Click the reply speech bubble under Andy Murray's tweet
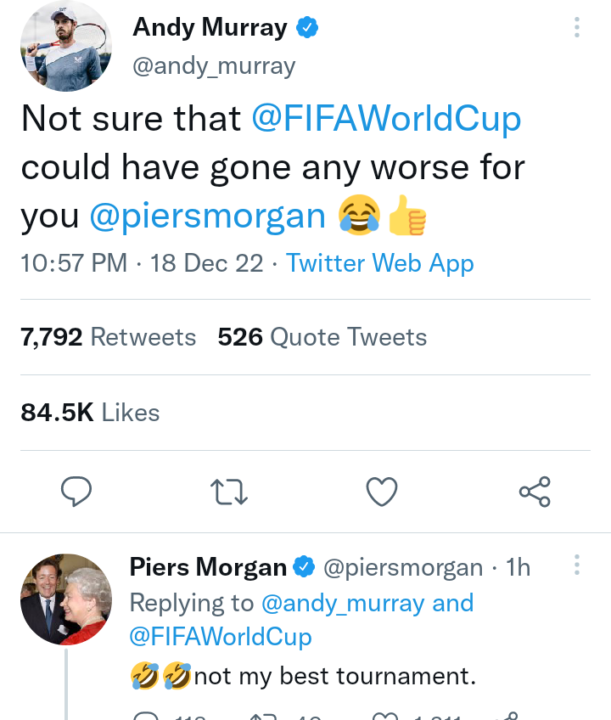Screen dimensions: 611x720 tap(76, 491)
